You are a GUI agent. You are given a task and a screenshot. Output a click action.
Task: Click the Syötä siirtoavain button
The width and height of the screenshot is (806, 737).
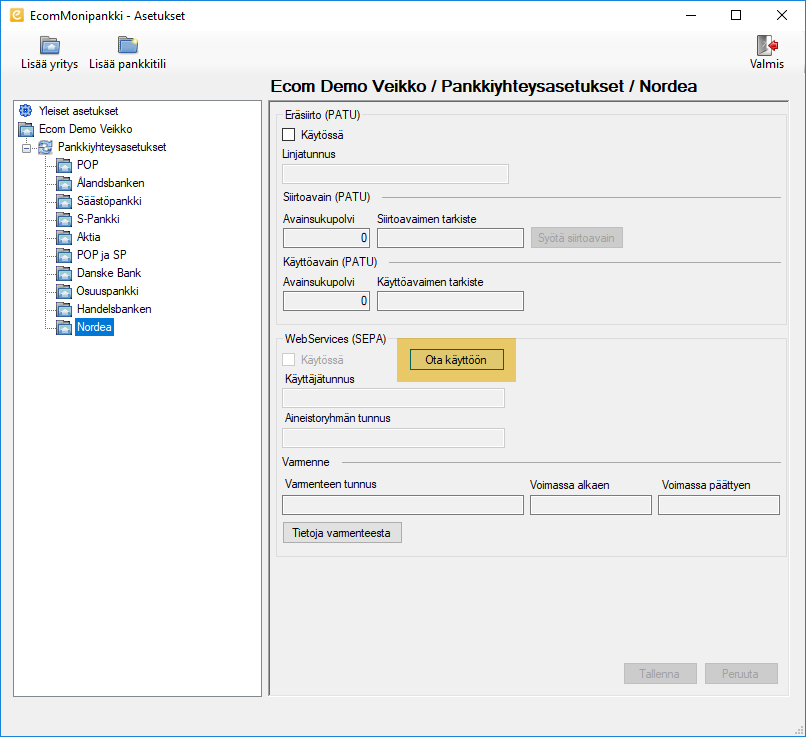(x=576, y=238)
